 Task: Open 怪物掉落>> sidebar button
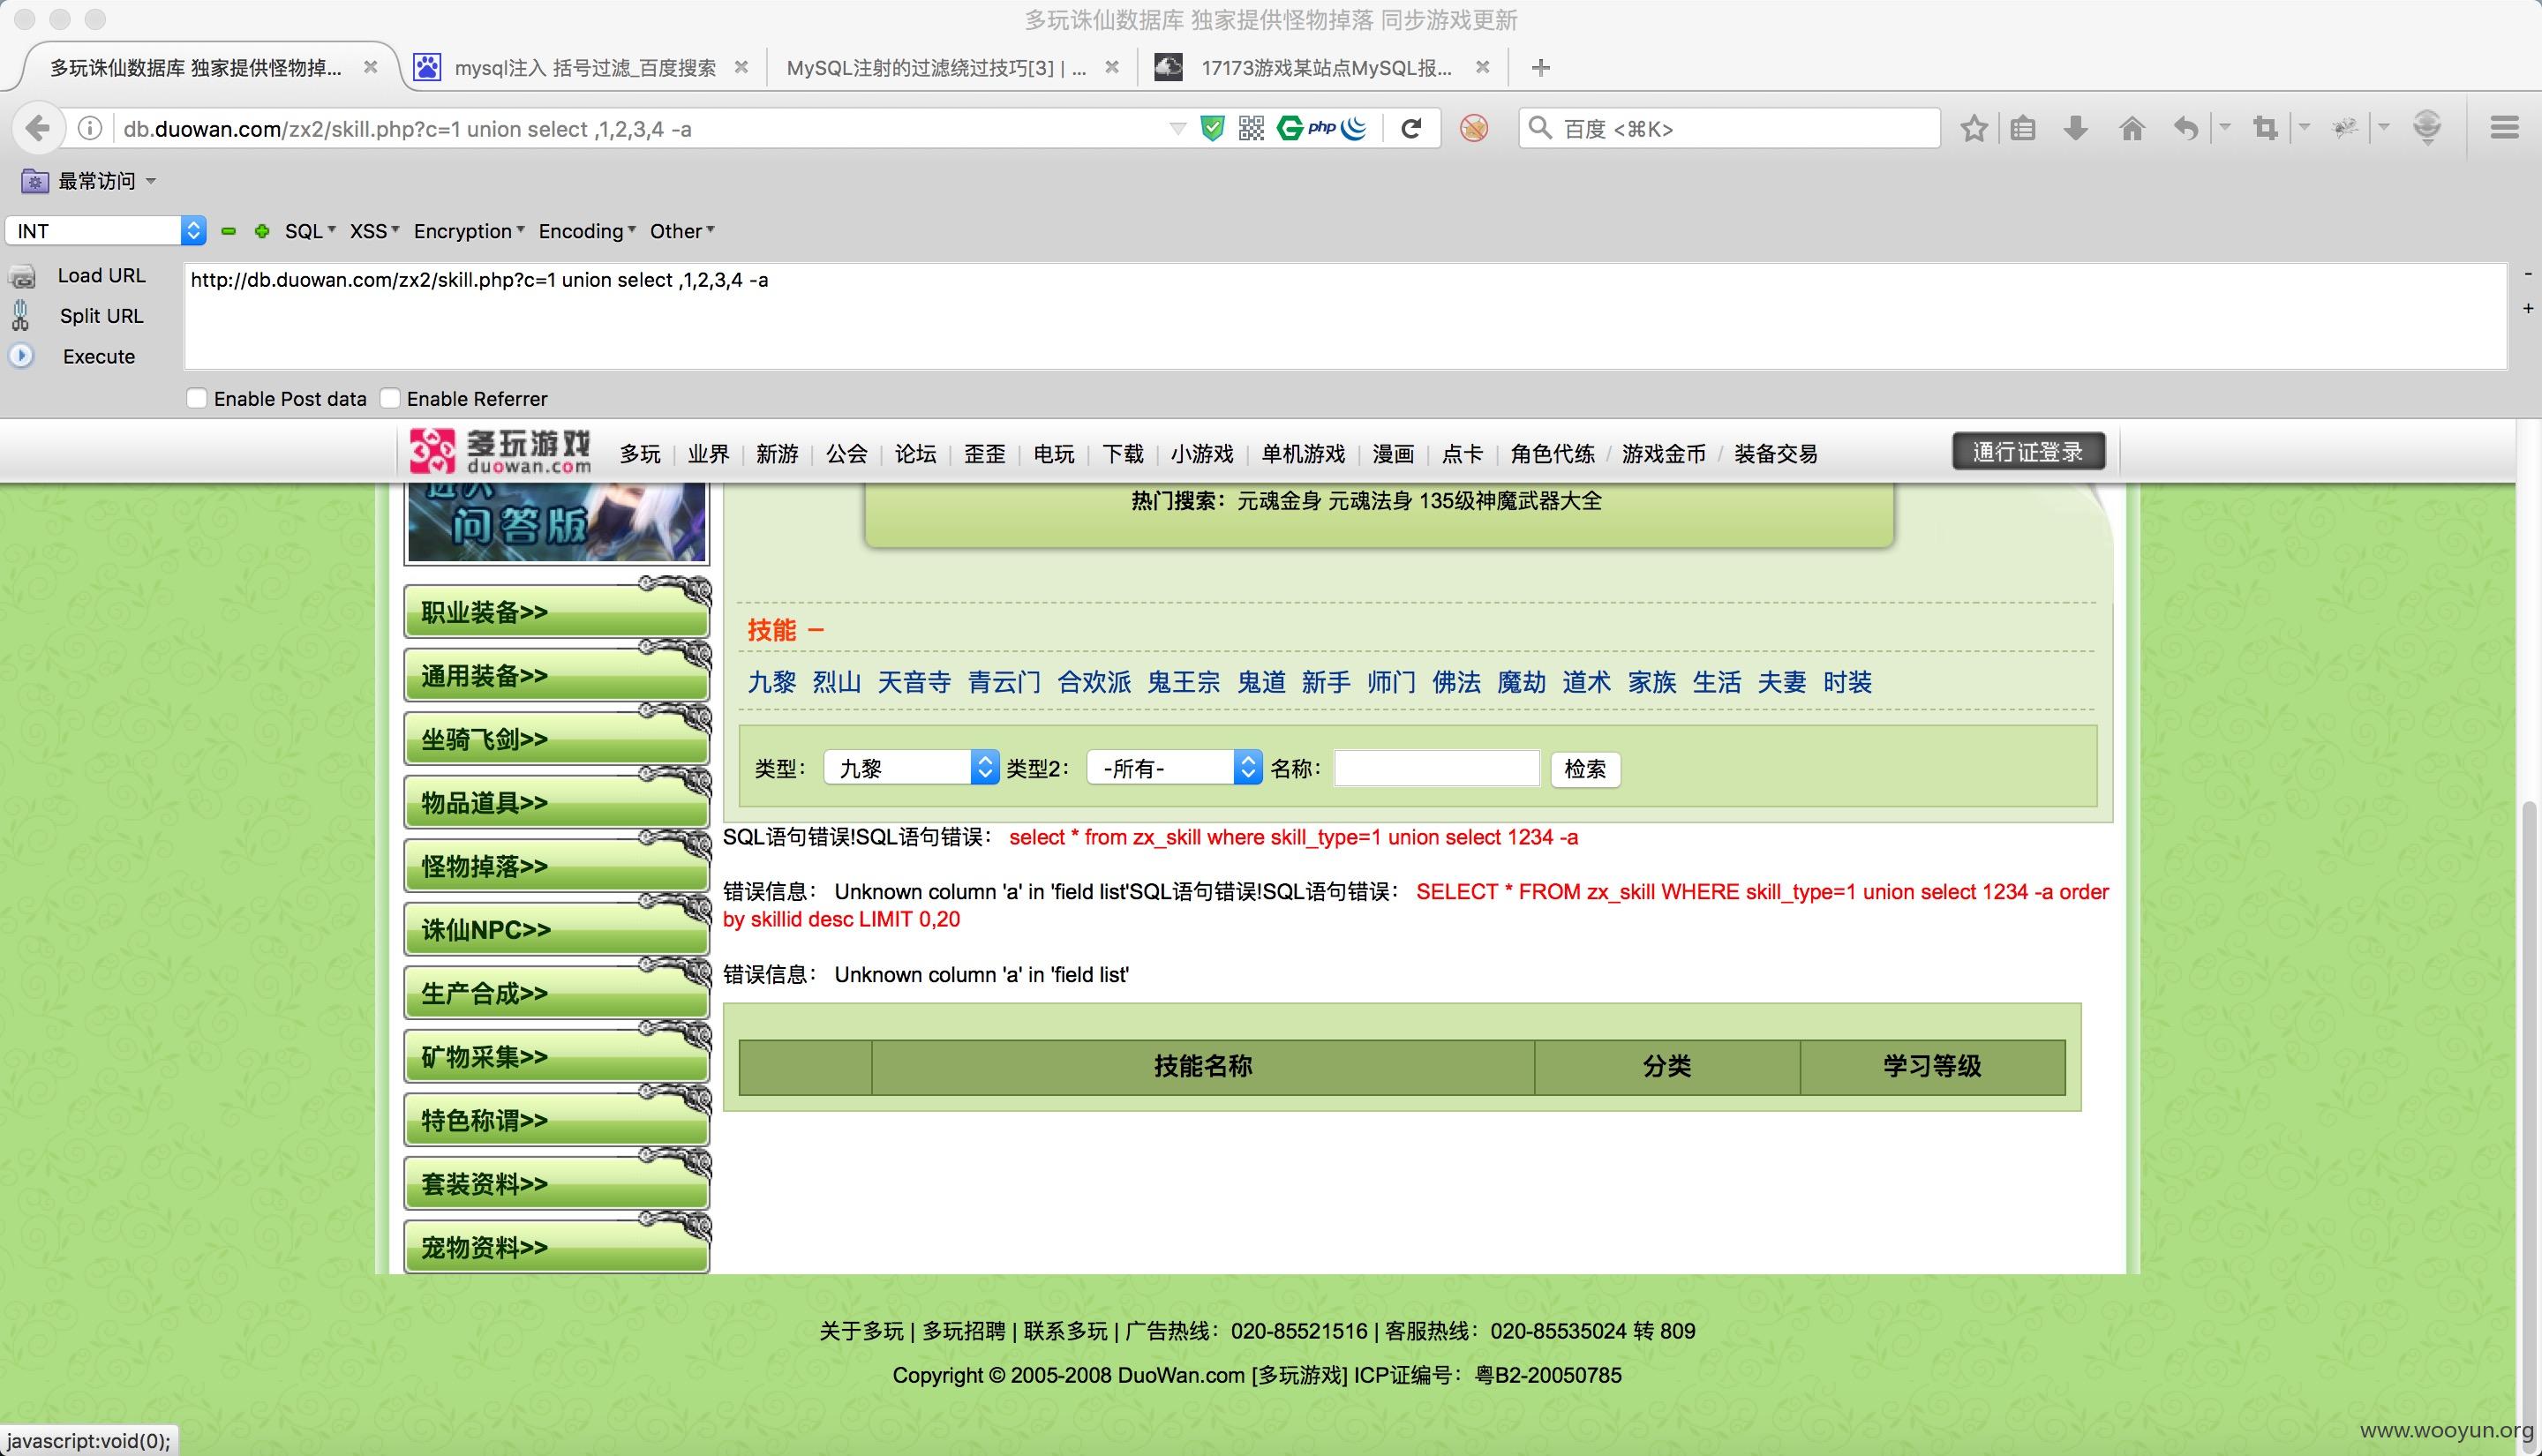pyautogui.click(x=556, y=865)
